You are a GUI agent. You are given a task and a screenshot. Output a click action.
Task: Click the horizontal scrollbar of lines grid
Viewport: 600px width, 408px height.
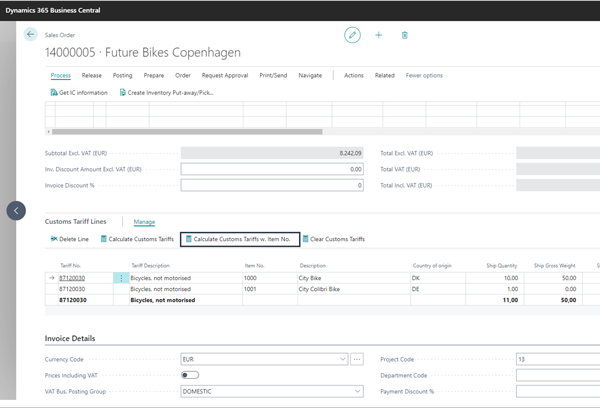point(187,132)
